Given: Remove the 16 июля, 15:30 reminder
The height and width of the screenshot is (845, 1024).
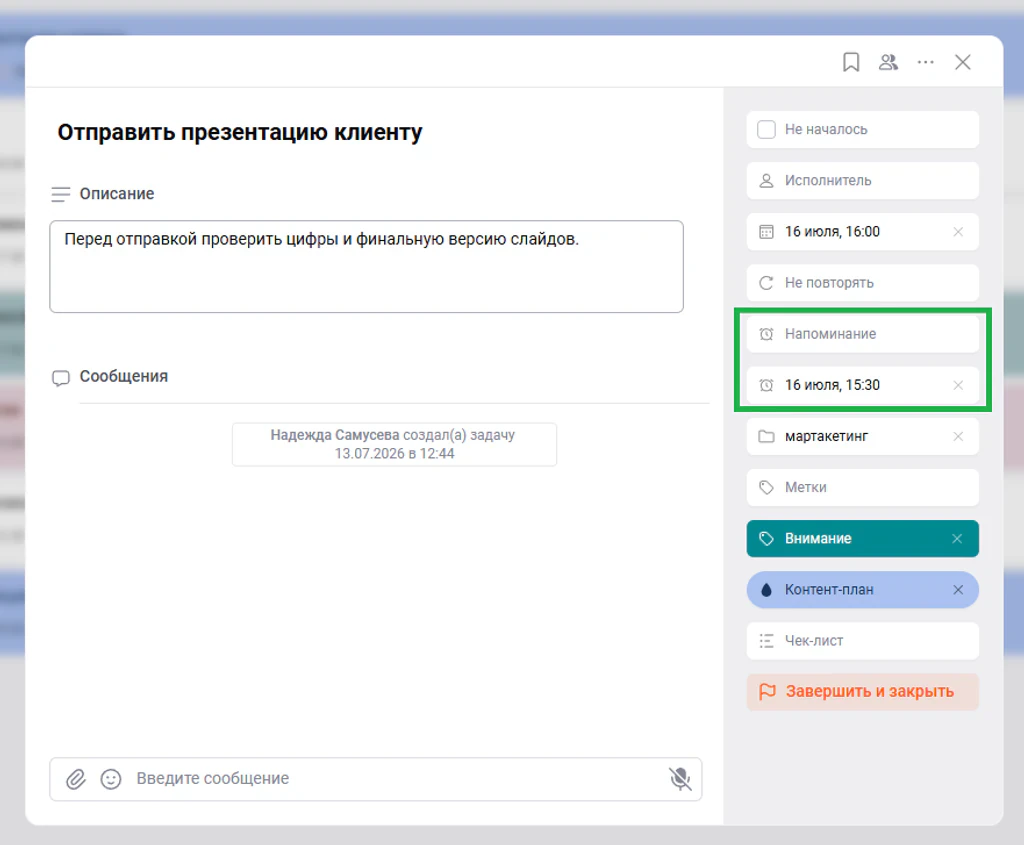Looking at the screenshot, I should [x=958, y=385].
